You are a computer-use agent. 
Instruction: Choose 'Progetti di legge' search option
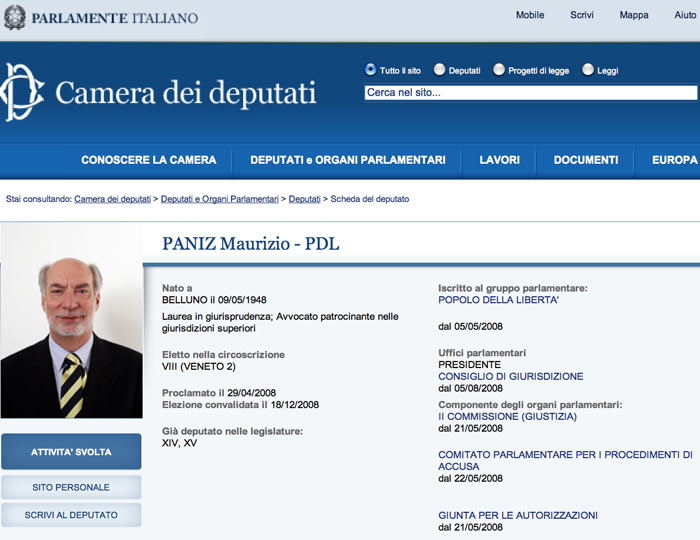[x=499, y=70]
